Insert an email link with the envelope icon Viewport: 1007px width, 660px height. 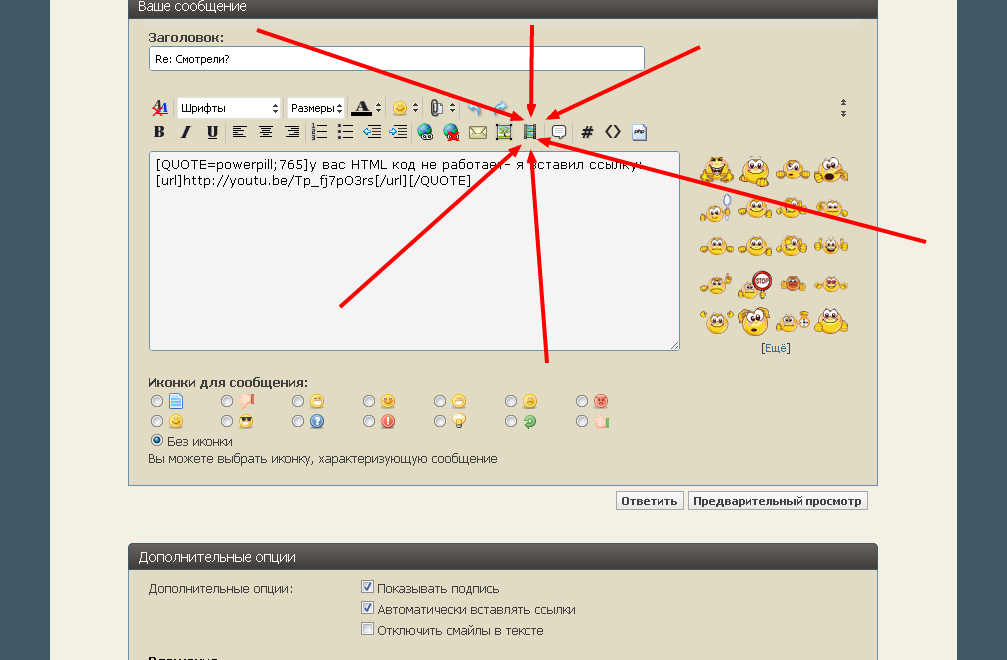click(478, 132)
